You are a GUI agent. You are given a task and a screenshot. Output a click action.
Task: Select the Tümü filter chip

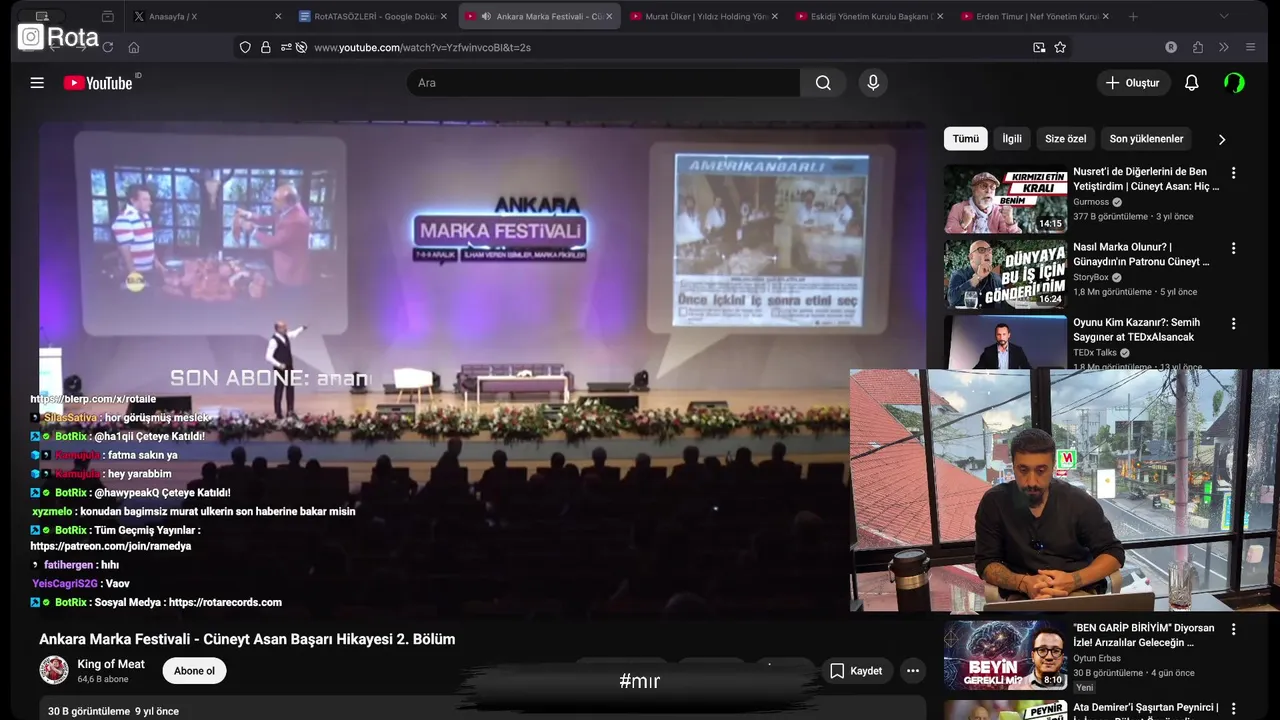tap(966, 139)
